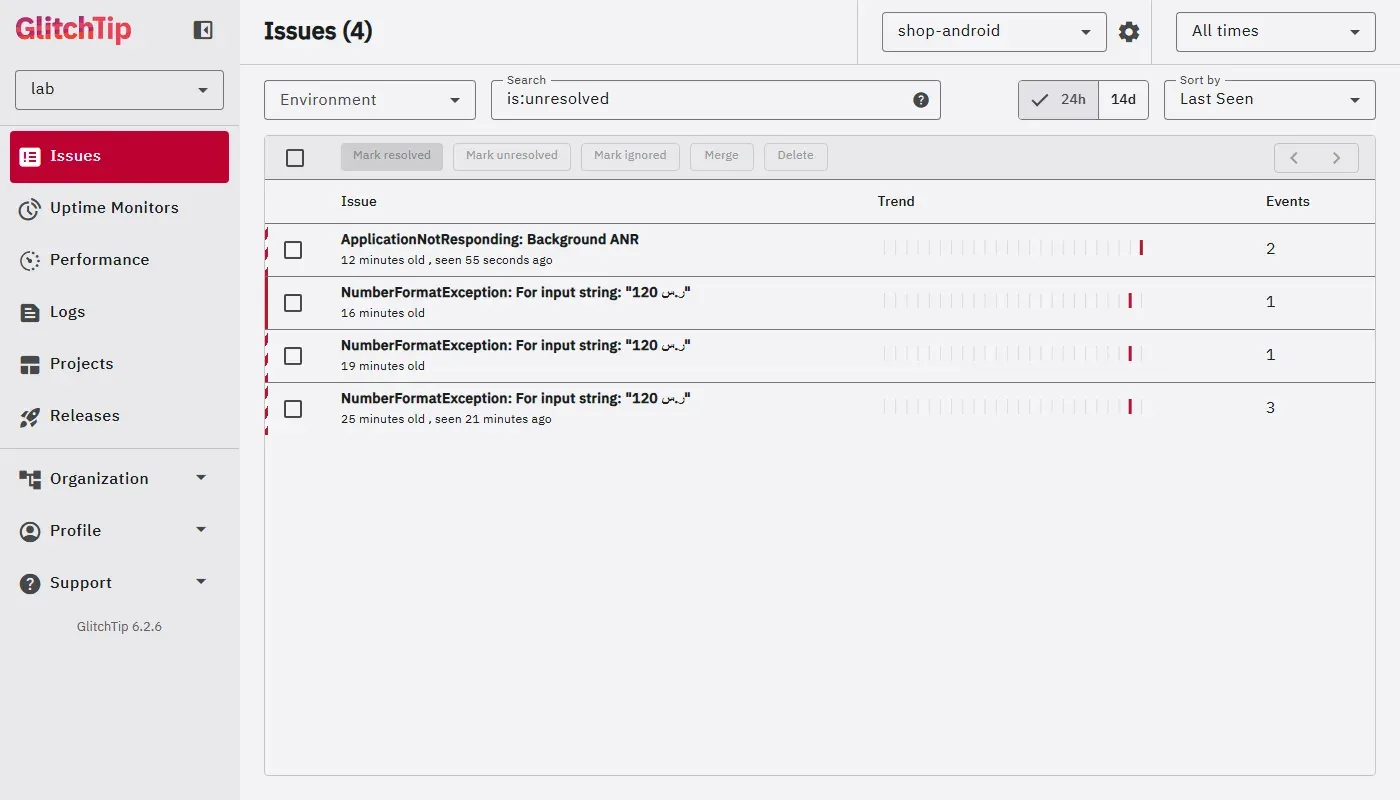1400x800 pixels.
Task: Go to previous page of issues
Action: 1295,158
